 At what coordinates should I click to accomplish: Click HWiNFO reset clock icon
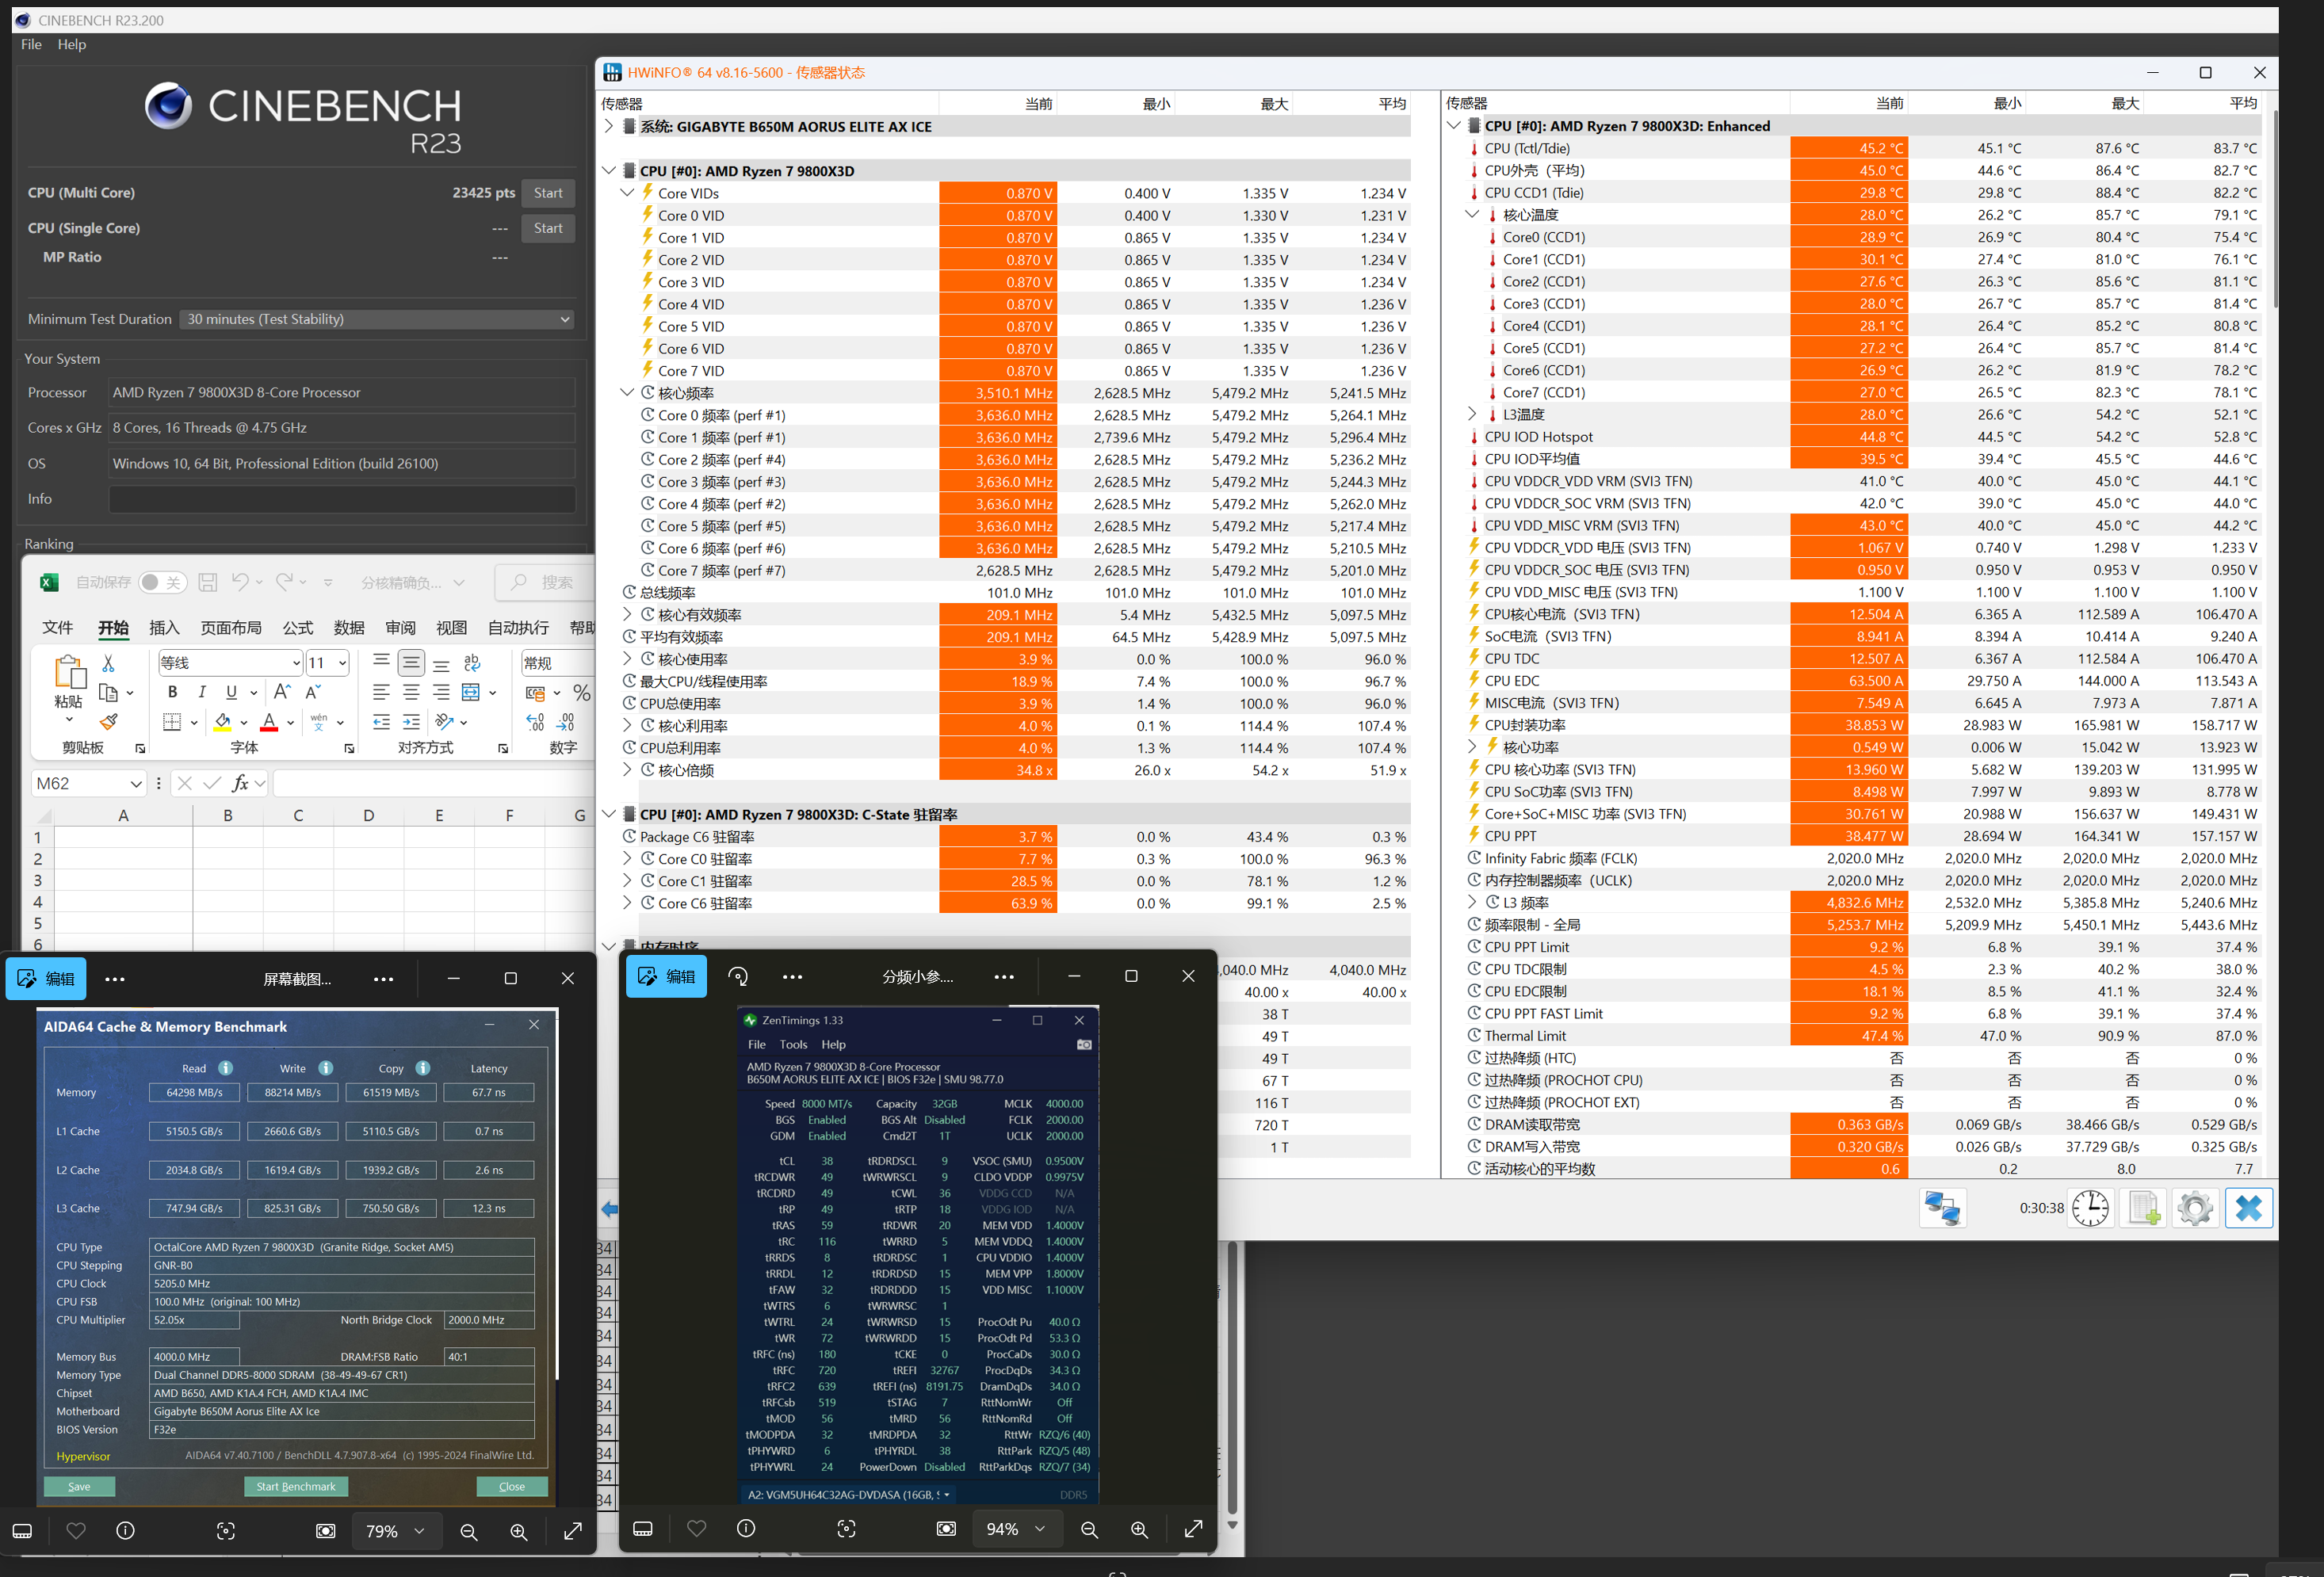click(2090, 1208)
